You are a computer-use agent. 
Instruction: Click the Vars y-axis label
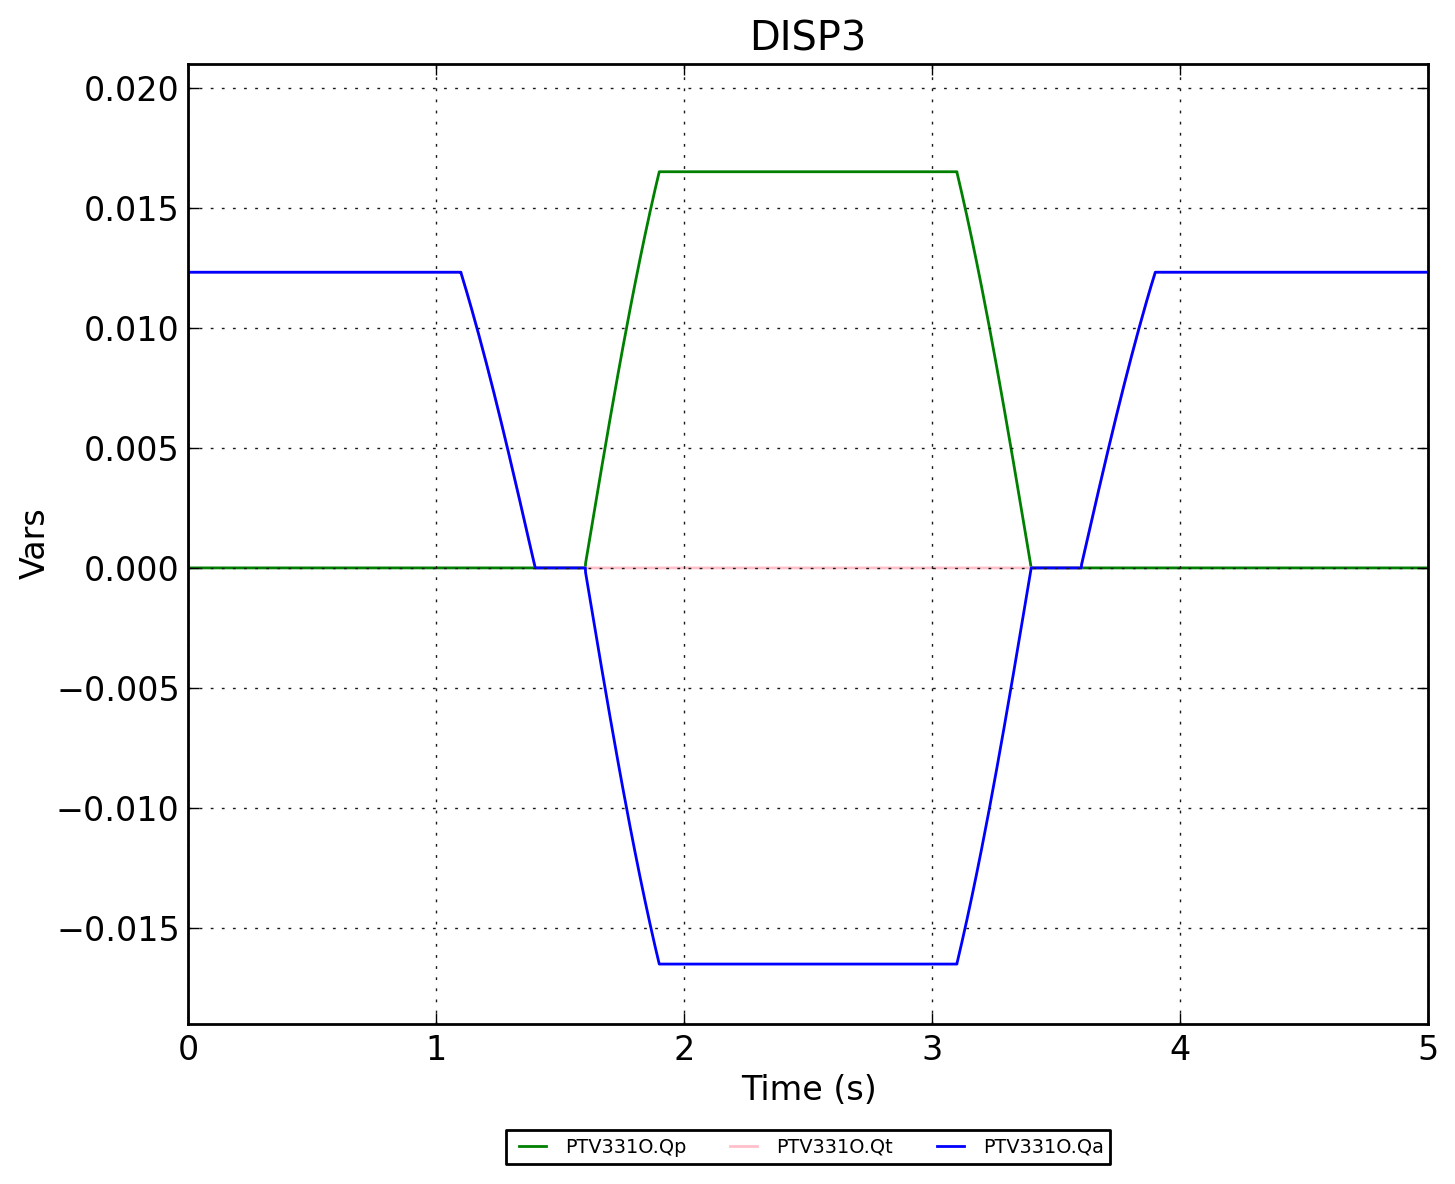tap(34, 544)
